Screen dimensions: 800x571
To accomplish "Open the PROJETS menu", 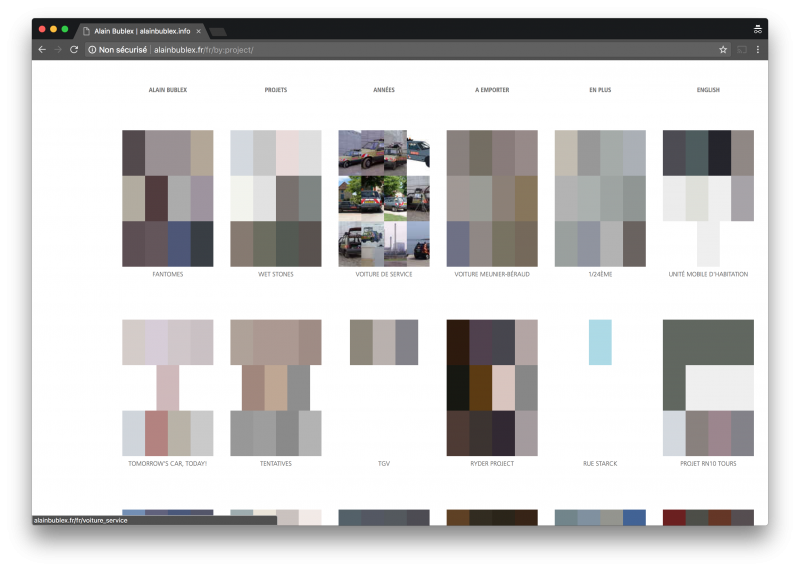I will tap(276, 90).
